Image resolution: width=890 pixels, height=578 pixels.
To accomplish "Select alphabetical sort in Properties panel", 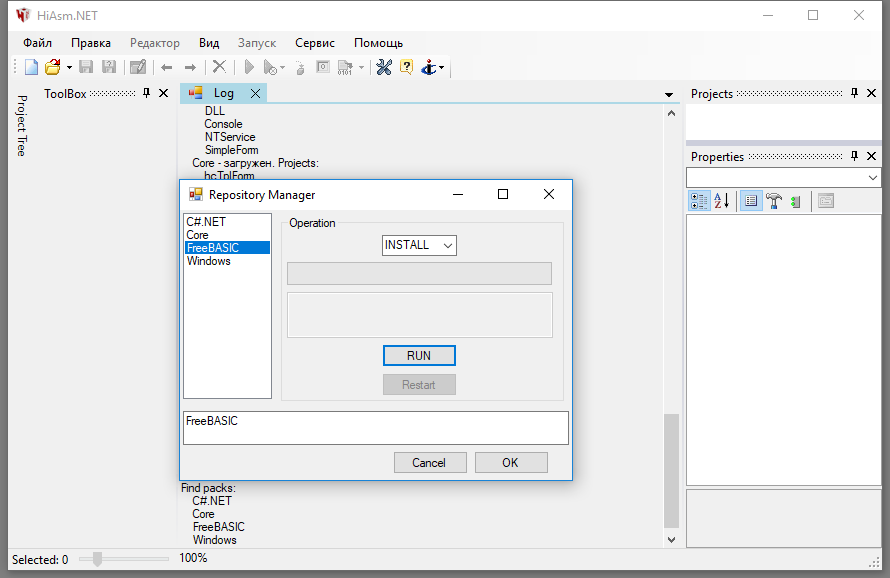I will click(722, 201).
